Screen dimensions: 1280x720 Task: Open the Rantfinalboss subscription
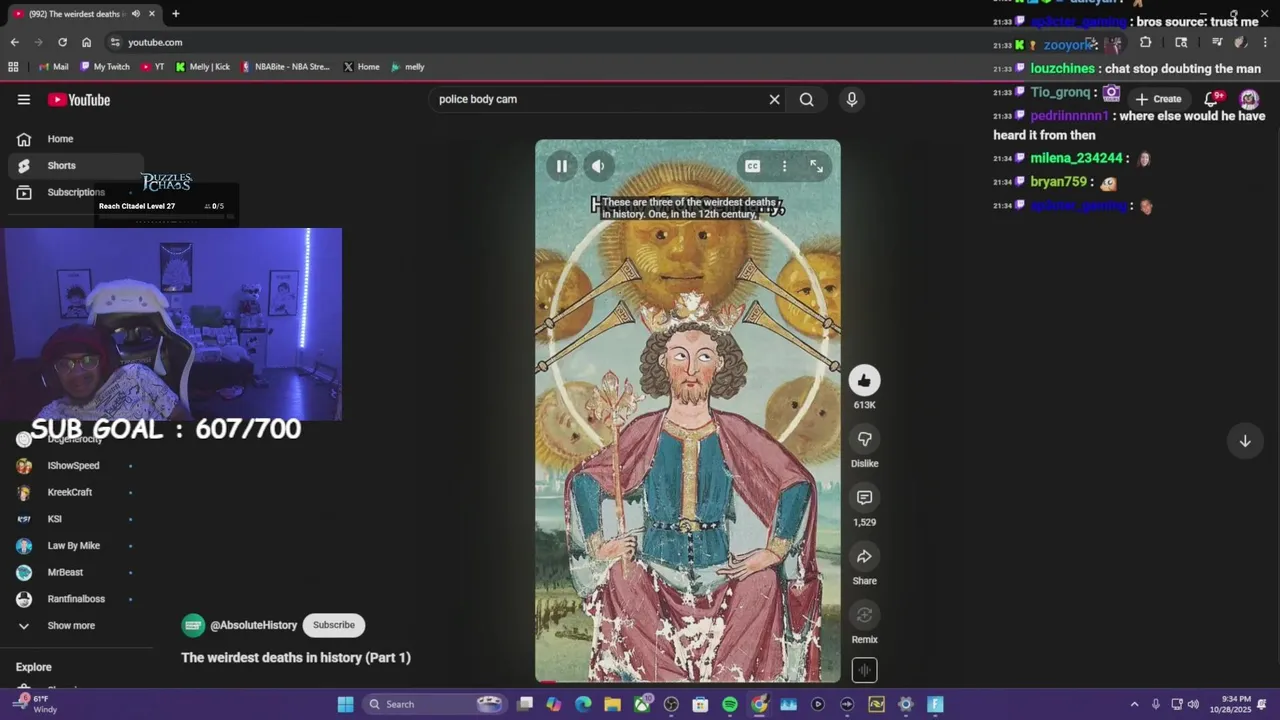click(x=75, y=599)
